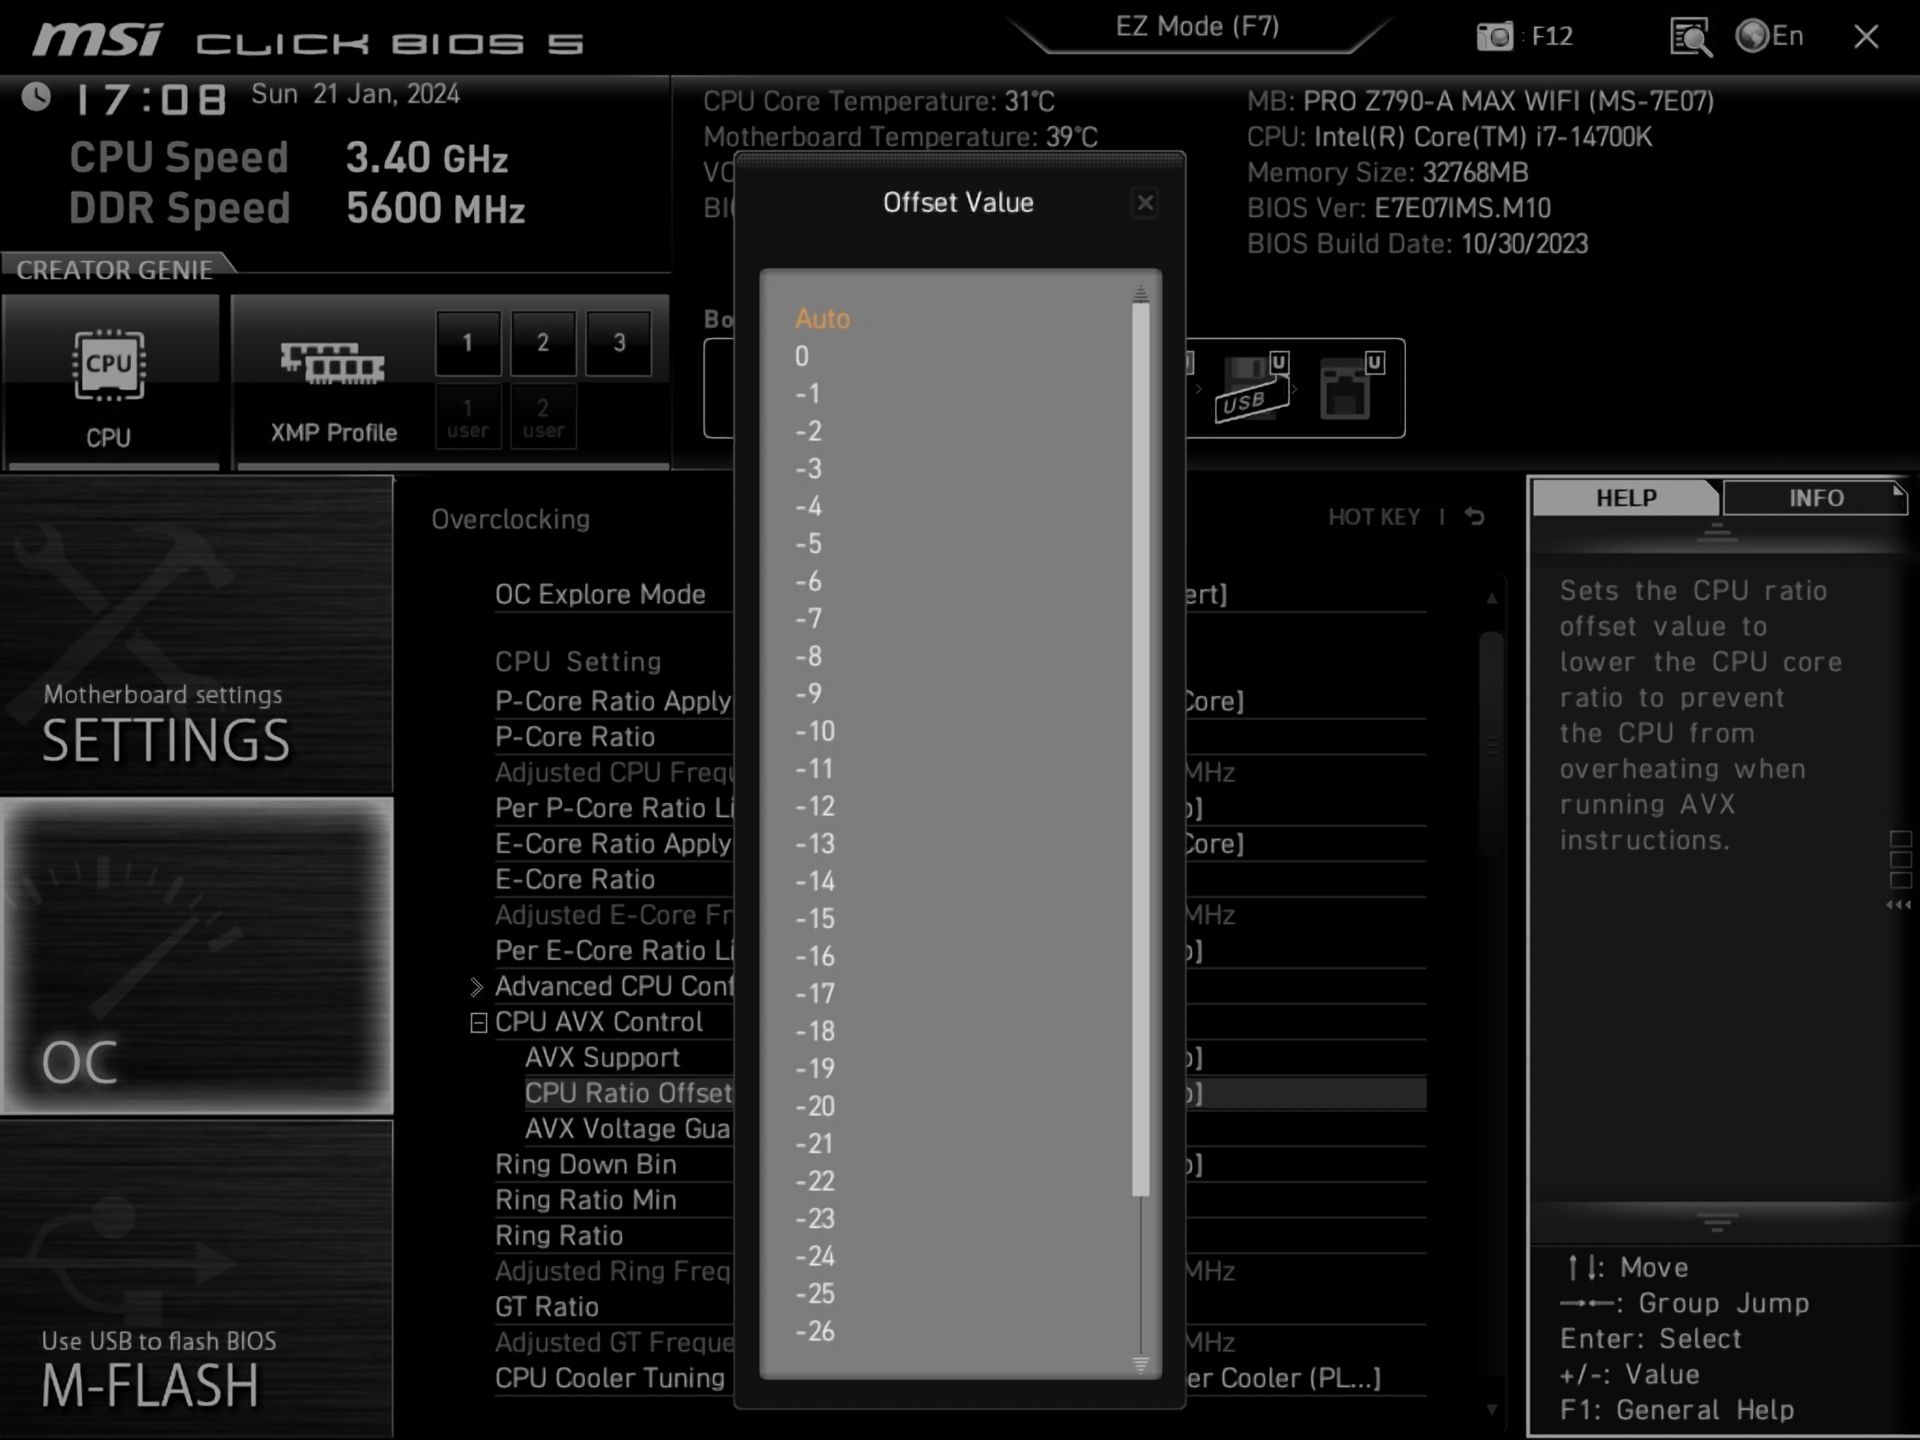Image resolution: width=1920 pixels, height=1440 pixels.
Task: Enable XMP profile 2 button
Action: [x=543, y=343]
